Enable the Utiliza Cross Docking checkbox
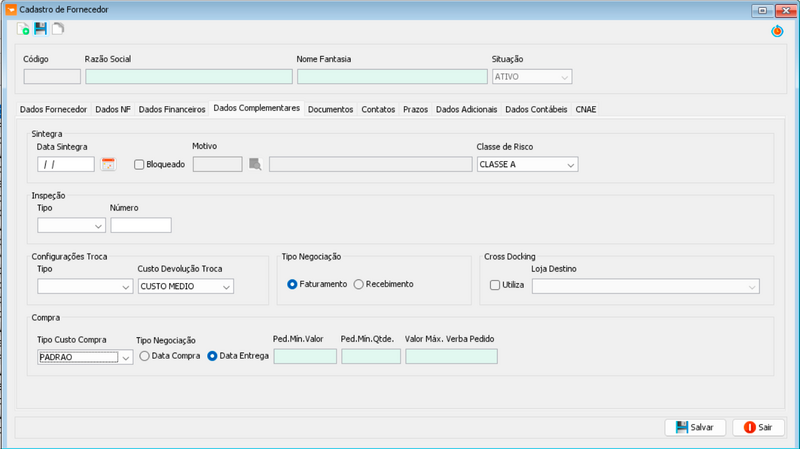 (x=495, y=285)
